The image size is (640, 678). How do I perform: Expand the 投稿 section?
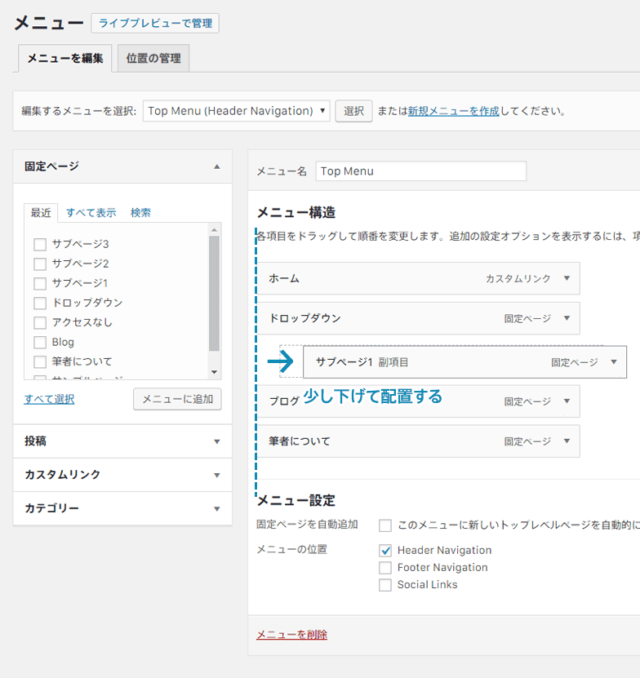[123, 441]
